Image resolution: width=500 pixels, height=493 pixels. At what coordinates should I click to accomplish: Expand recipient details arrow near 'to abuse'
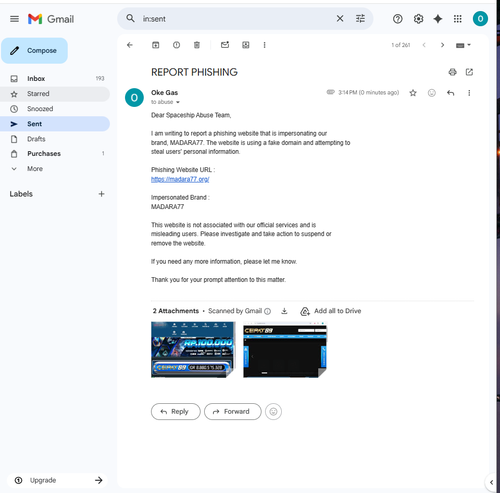(x=178, y=102)
